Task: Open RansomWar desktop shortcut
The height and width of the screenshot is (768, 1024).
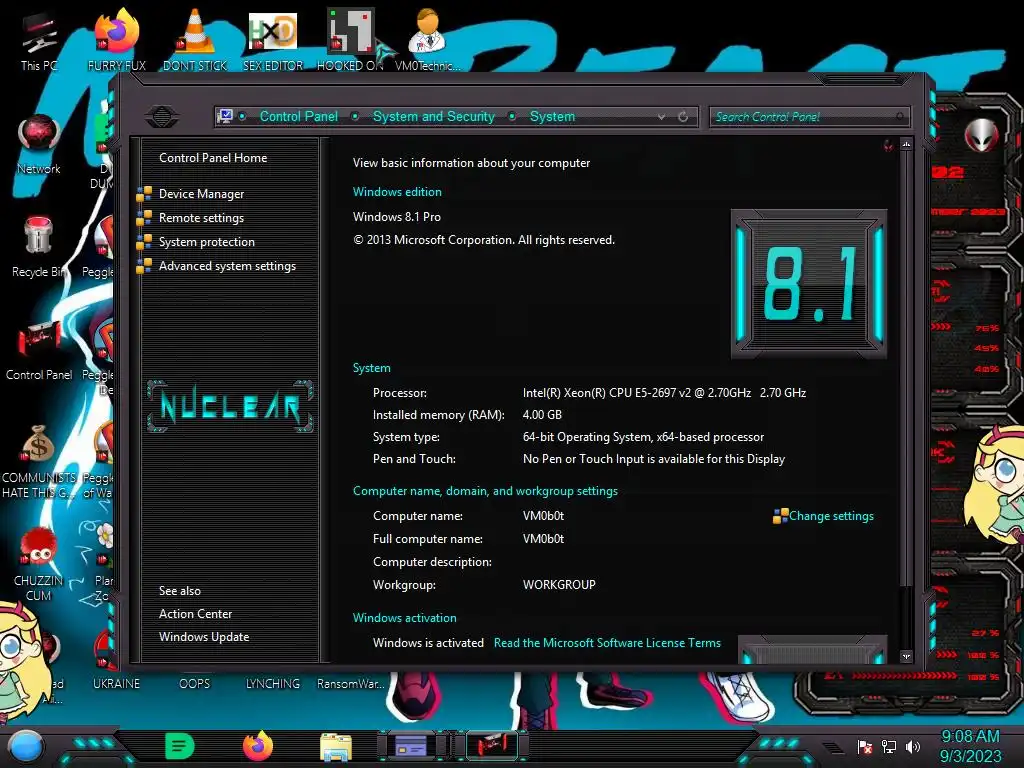Action: coord(350,683)
